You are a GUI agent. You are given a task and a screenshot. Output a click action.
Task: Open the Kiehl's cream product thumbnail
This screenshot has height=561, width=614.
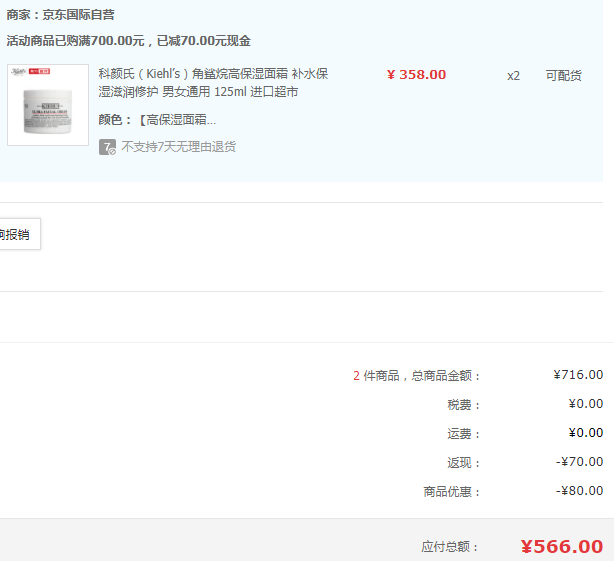pyautogui.click(x=48, y=105)
